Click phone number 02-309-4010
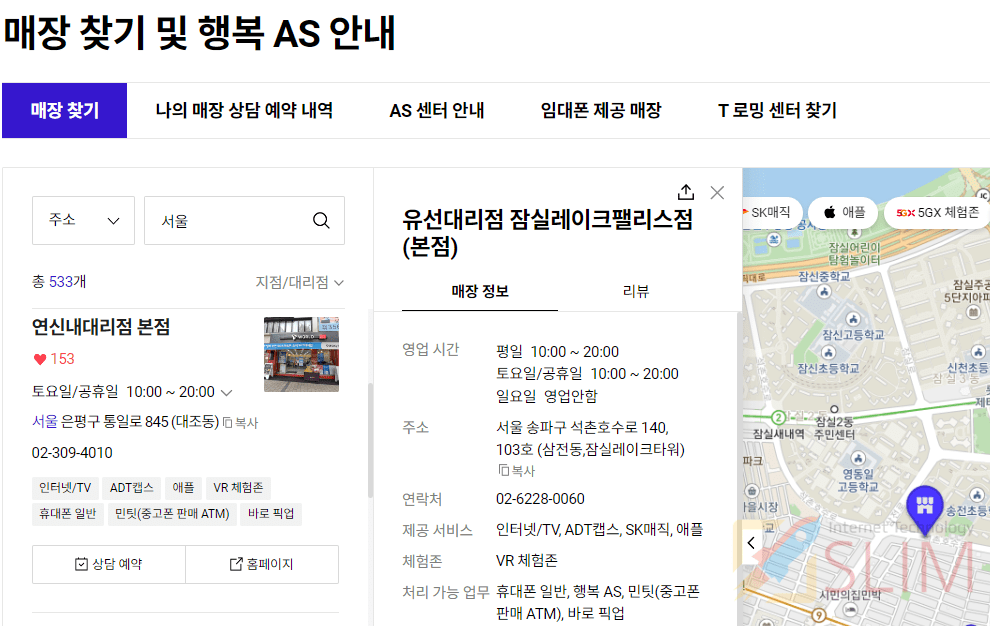990x626 pixels. point(72,453)
